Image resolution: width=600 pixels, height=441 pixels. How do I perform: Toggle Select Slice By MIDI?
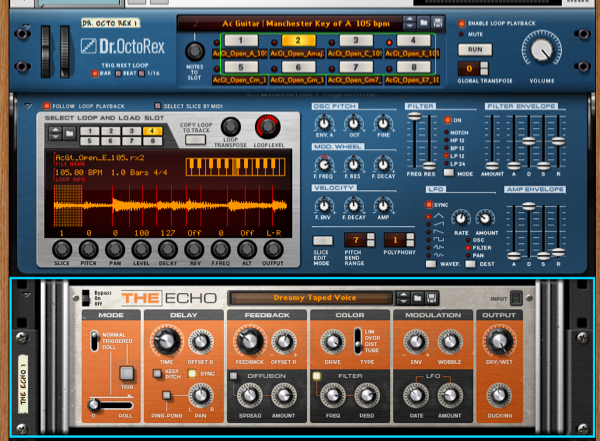157,105
